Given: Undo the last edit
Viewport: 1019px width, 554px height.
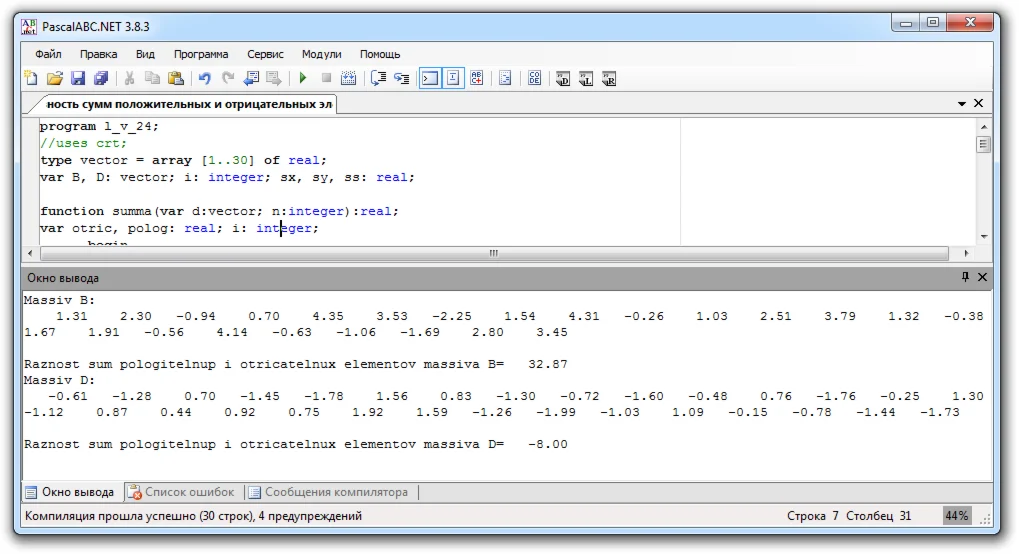Looking at the screenshot, I should pos(204,78).
